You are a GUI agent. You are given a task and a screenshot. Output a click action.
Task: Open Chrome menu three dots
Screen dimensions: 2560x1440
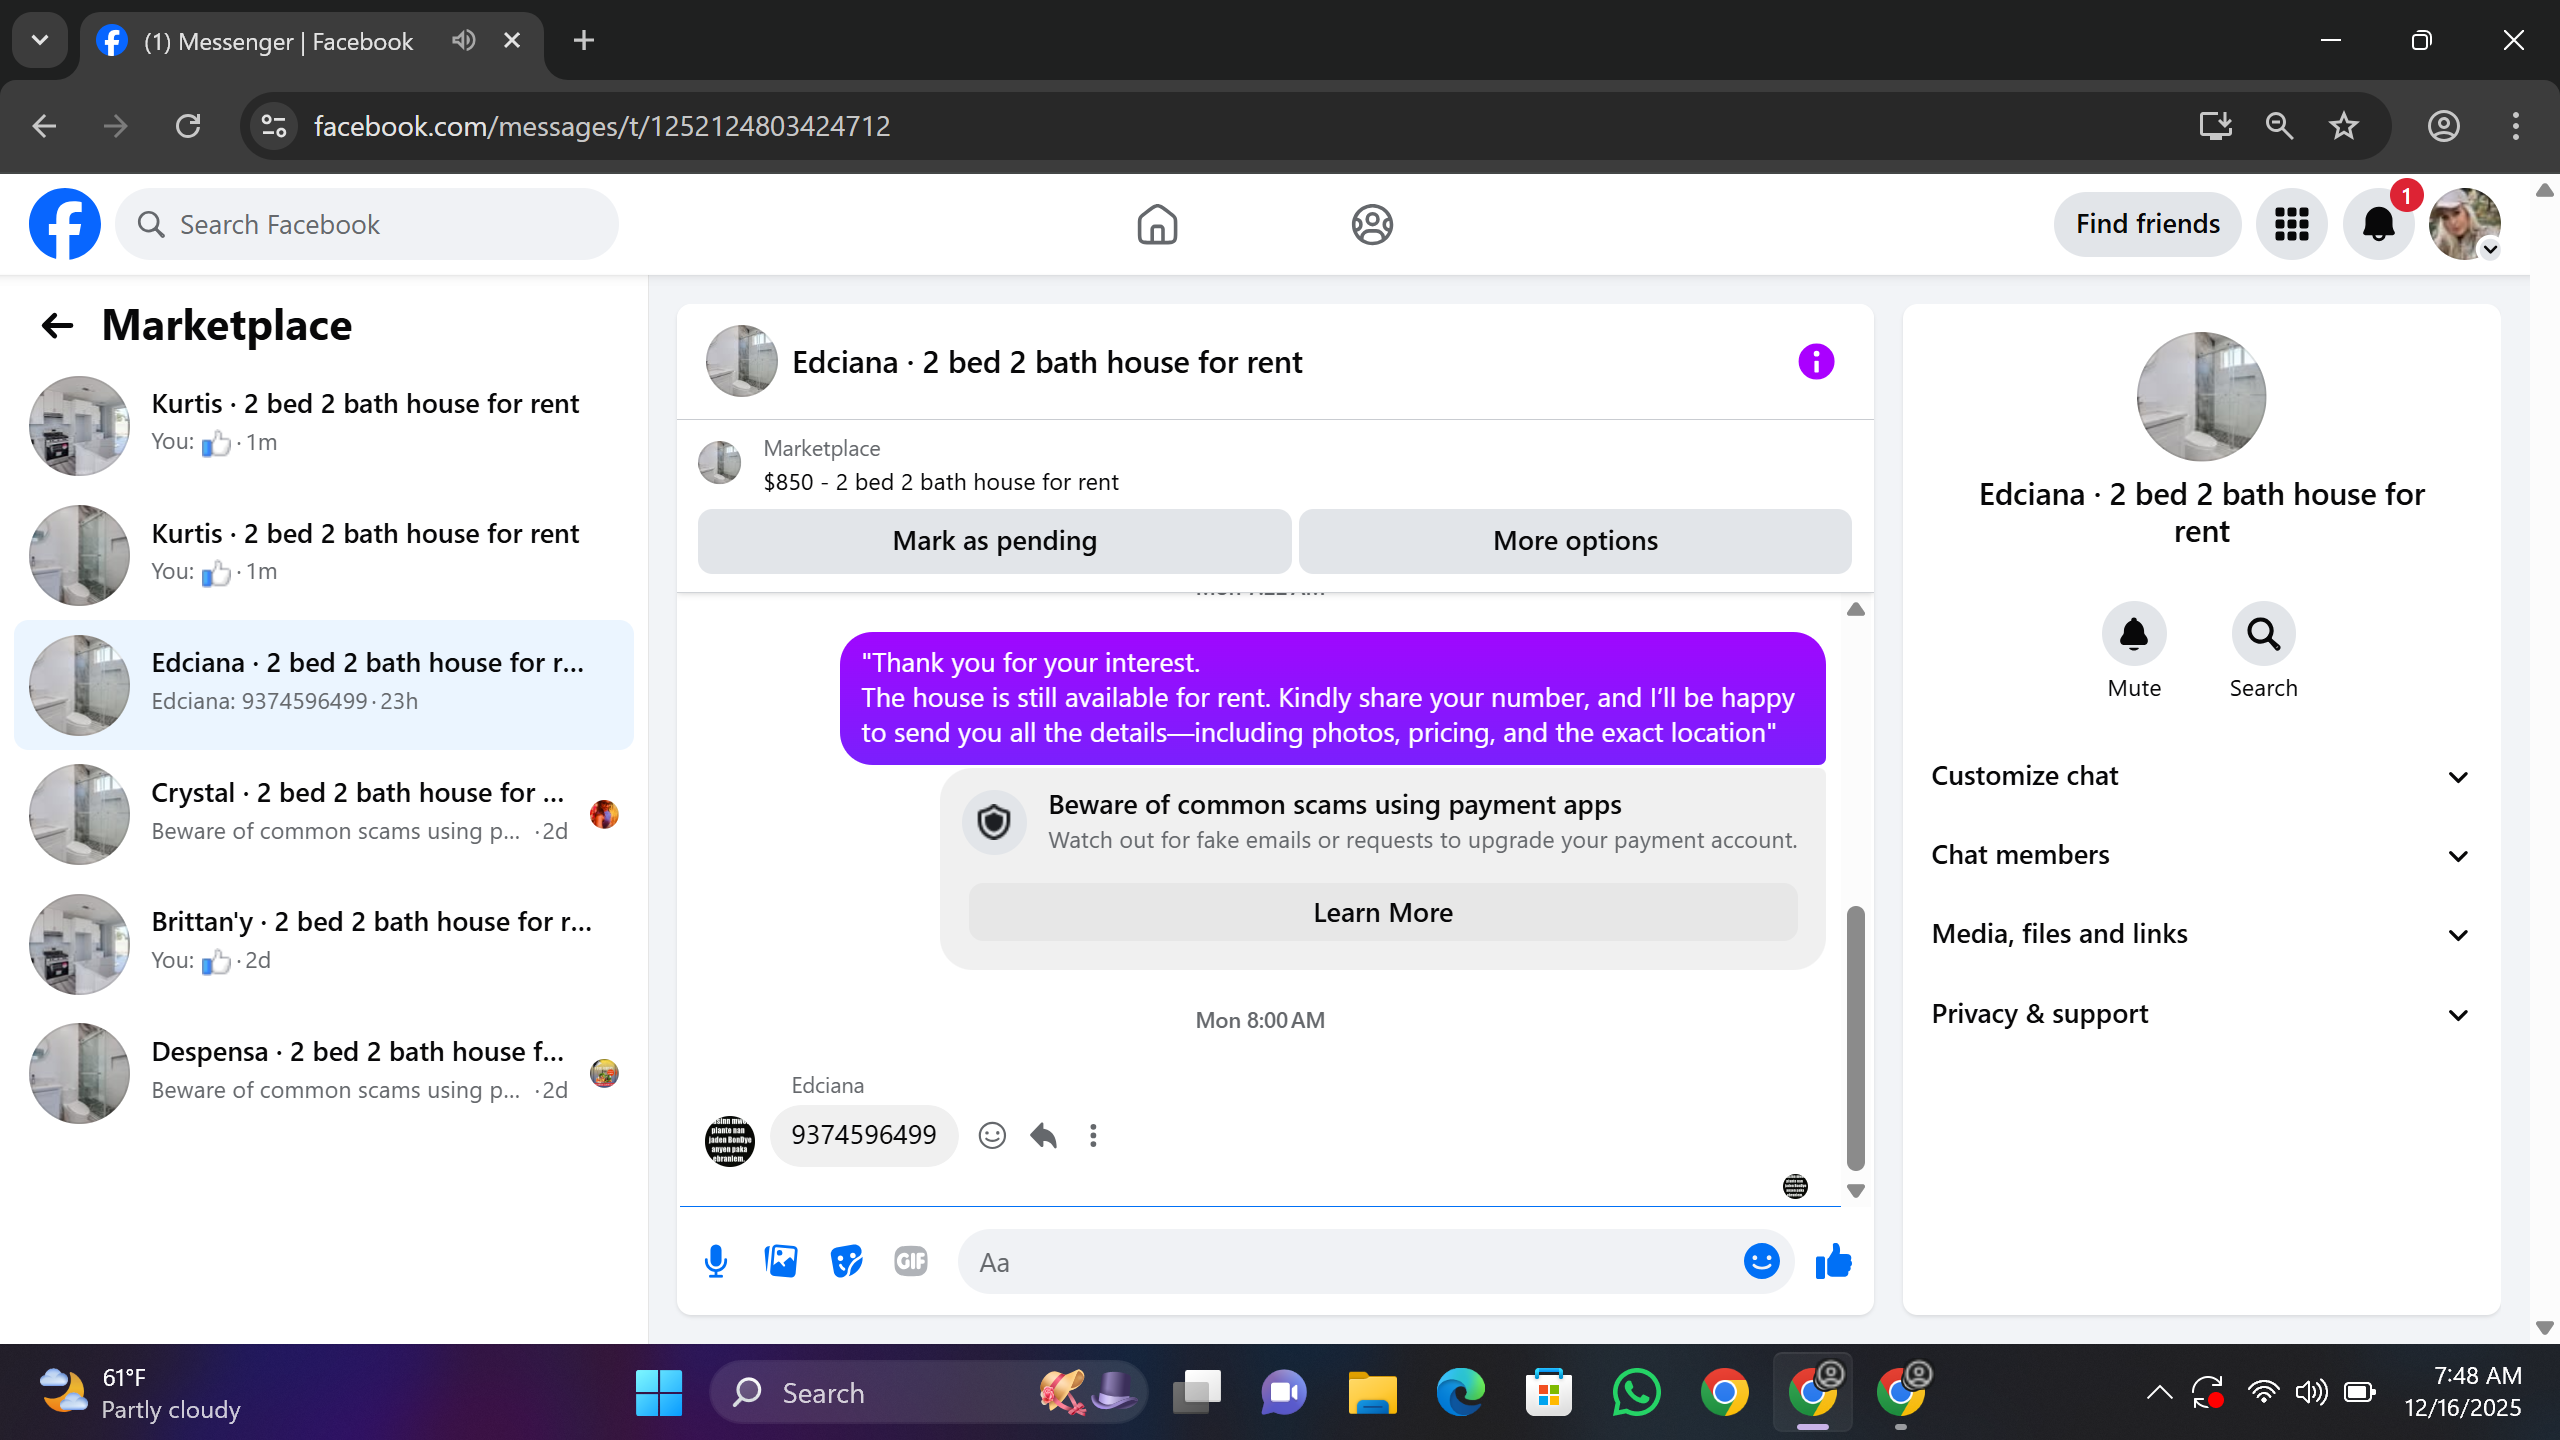2515,126
